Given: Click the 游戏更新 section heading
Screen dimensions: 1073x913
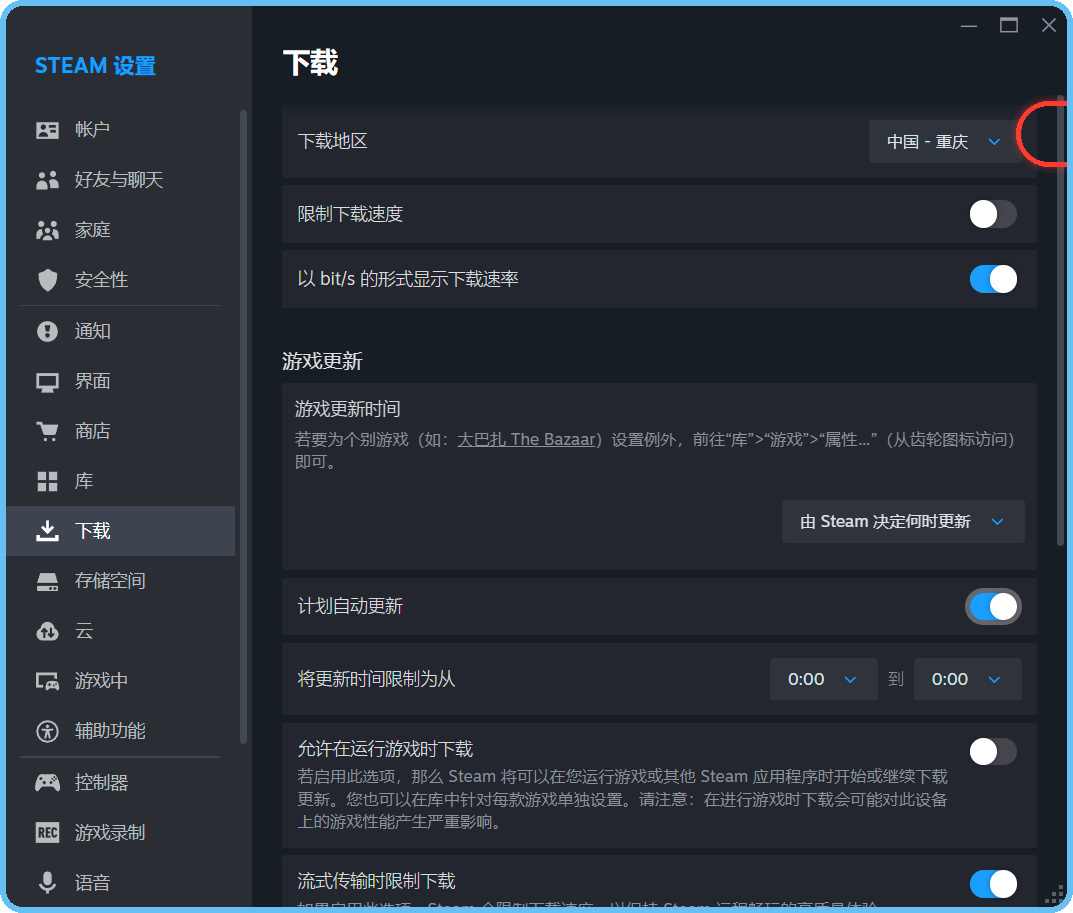Looking at the screenshot, I should coord(322,361).
